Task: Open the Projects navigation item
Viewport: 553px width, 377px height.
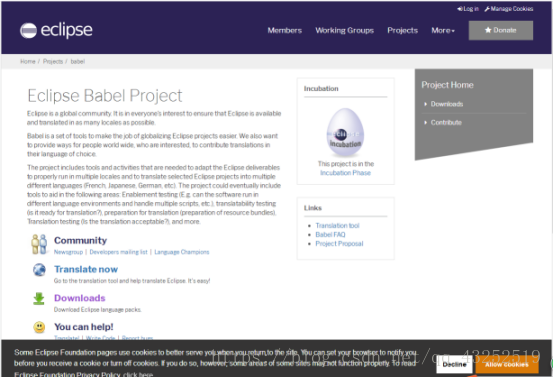Action: (402, 30)
